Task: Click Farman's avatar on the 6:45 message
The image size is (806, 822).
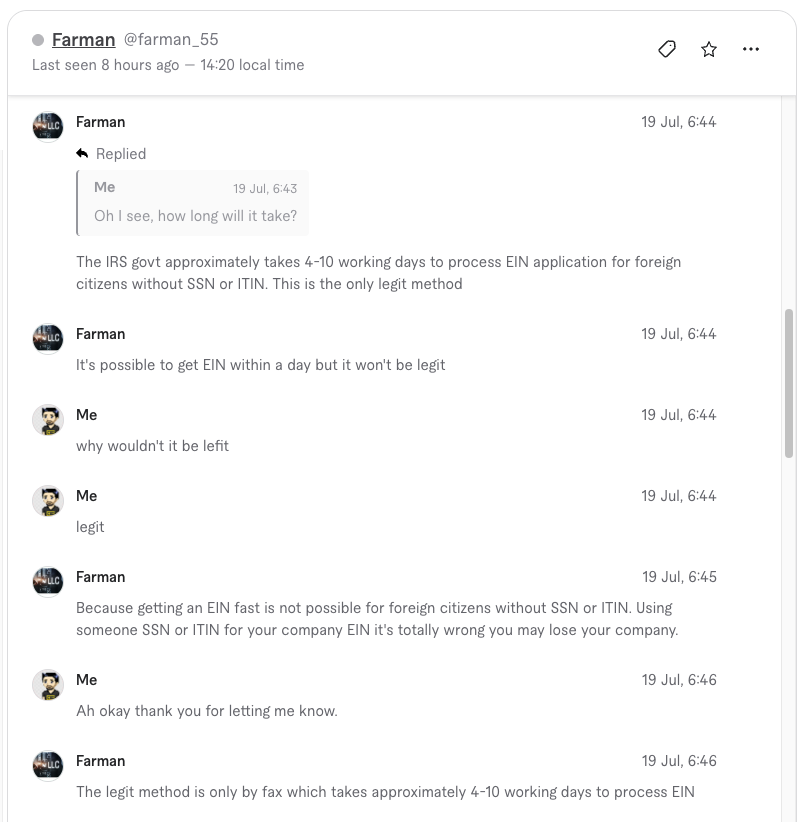Action: coord(48,581)
